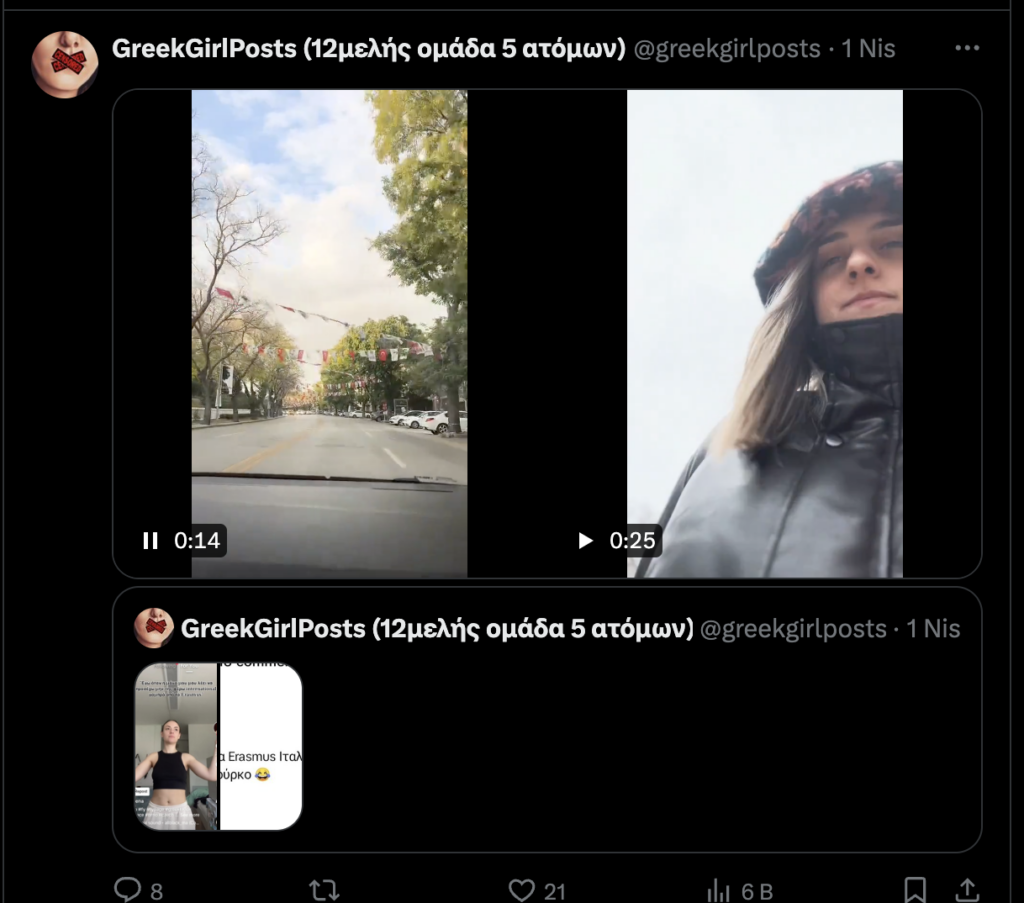
Task: Open the GreekGirlPosts avatar at top
Action: click(65, 64)
